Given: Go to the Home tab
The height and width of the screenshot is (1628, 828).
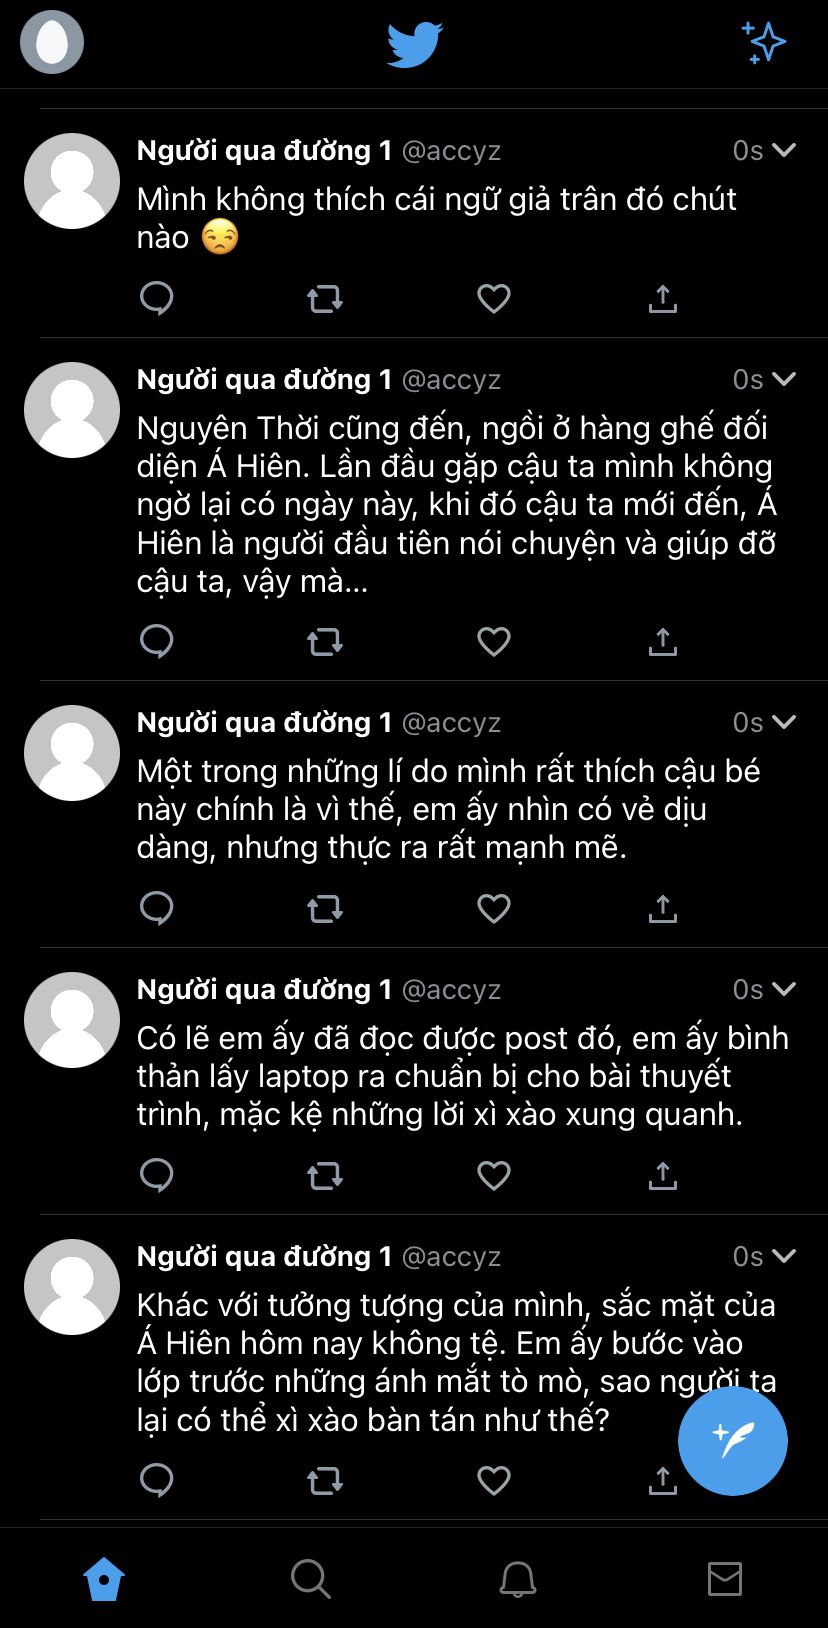Looking at the screenshot, I should coord(104,1579).
